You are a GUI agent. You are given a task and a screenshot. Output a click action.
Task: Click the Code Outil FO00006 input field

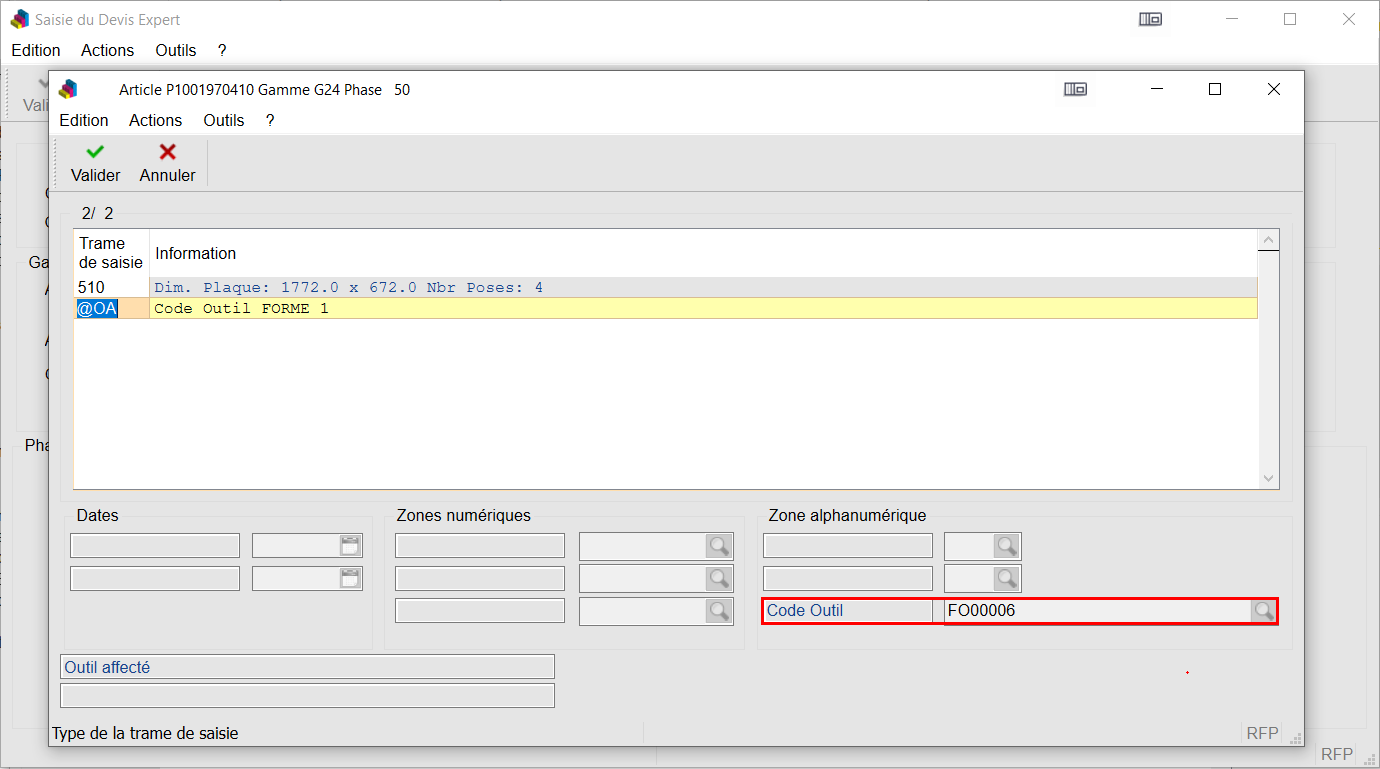1095,611
